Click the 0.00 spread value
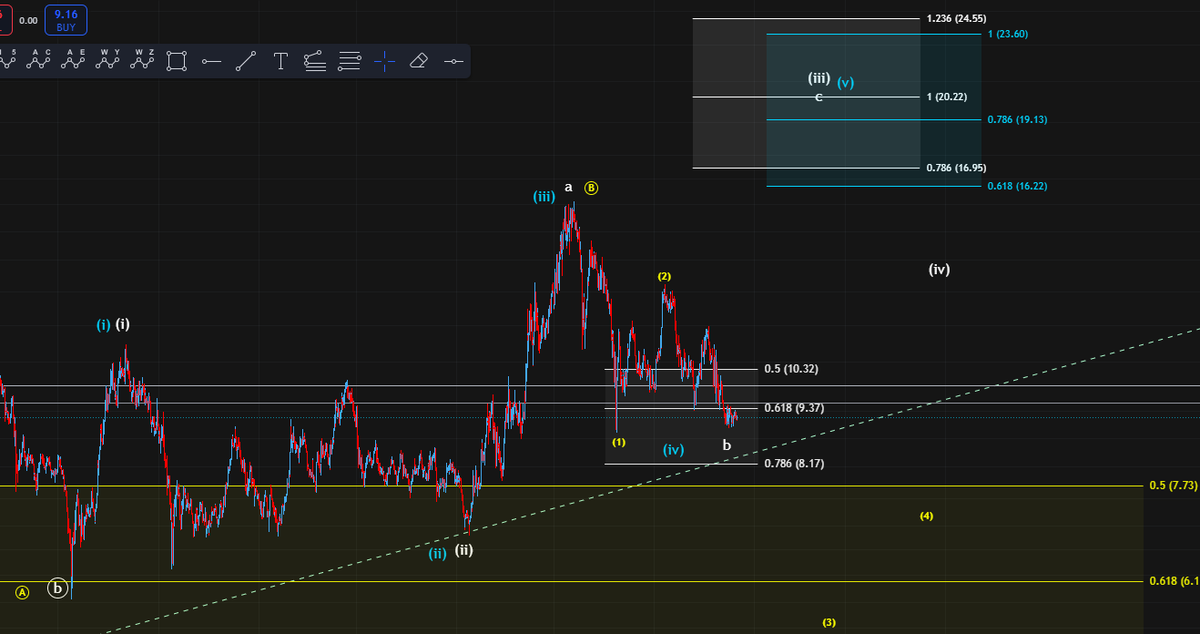Image resolution: width=1200 pixels, height=634 pixels. 28,20
